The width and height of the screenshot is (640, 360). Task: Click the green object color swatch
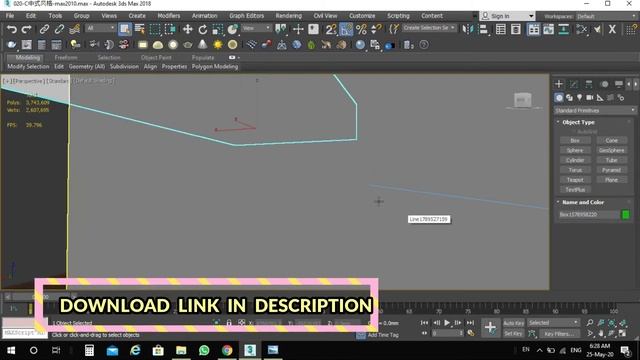coord(625,214)
